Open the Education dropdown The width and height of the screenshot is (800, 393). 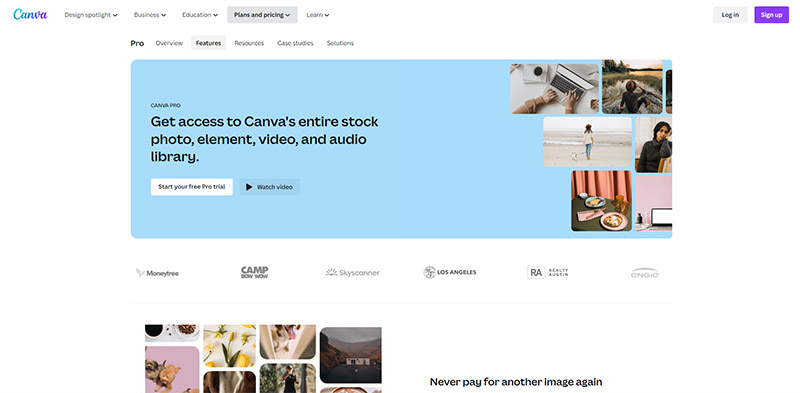point(200,15)
